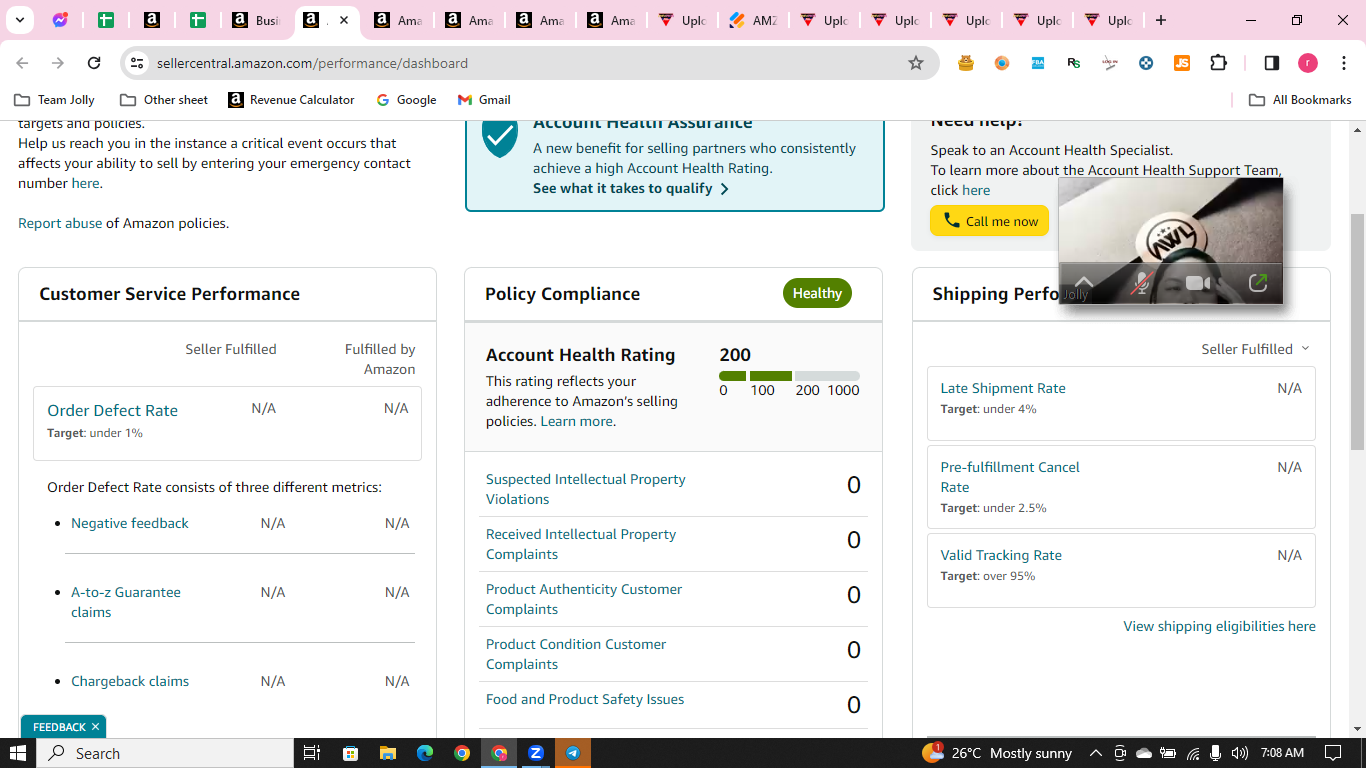Open the Revenue Calculator bookmark
Screen dimensions: 1366x768
(x=291, y=100)
